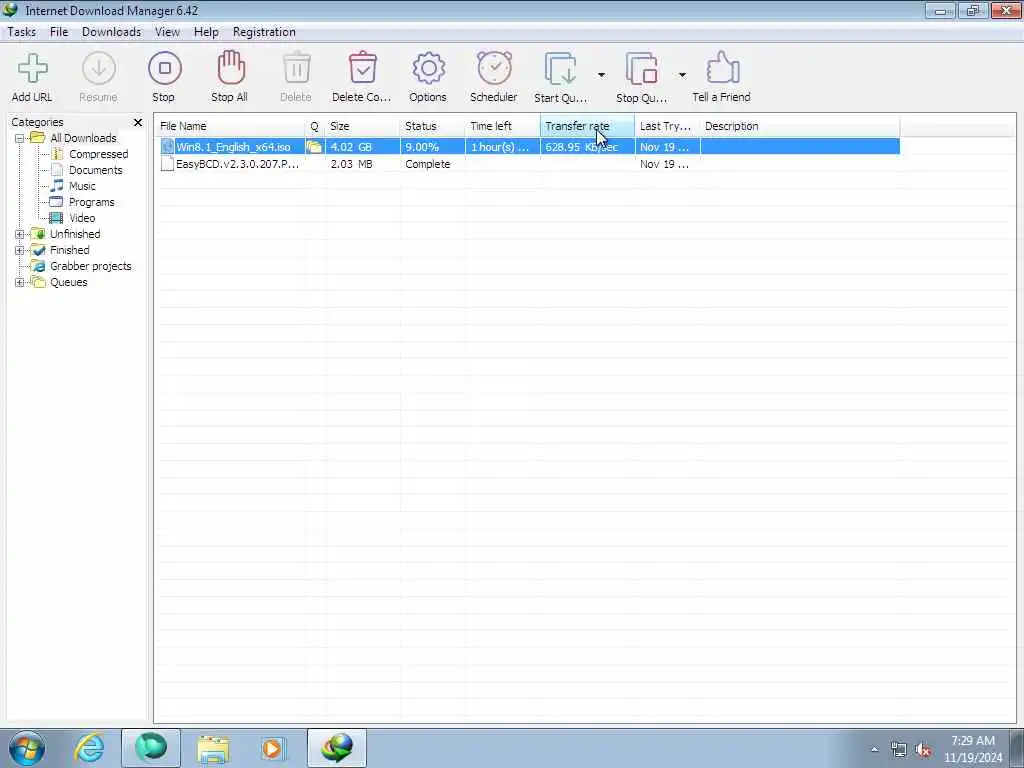This screenshot has height=768, width=1024.
Task: Click the IDM taskbar icon
Action: [x=336, y=748]
